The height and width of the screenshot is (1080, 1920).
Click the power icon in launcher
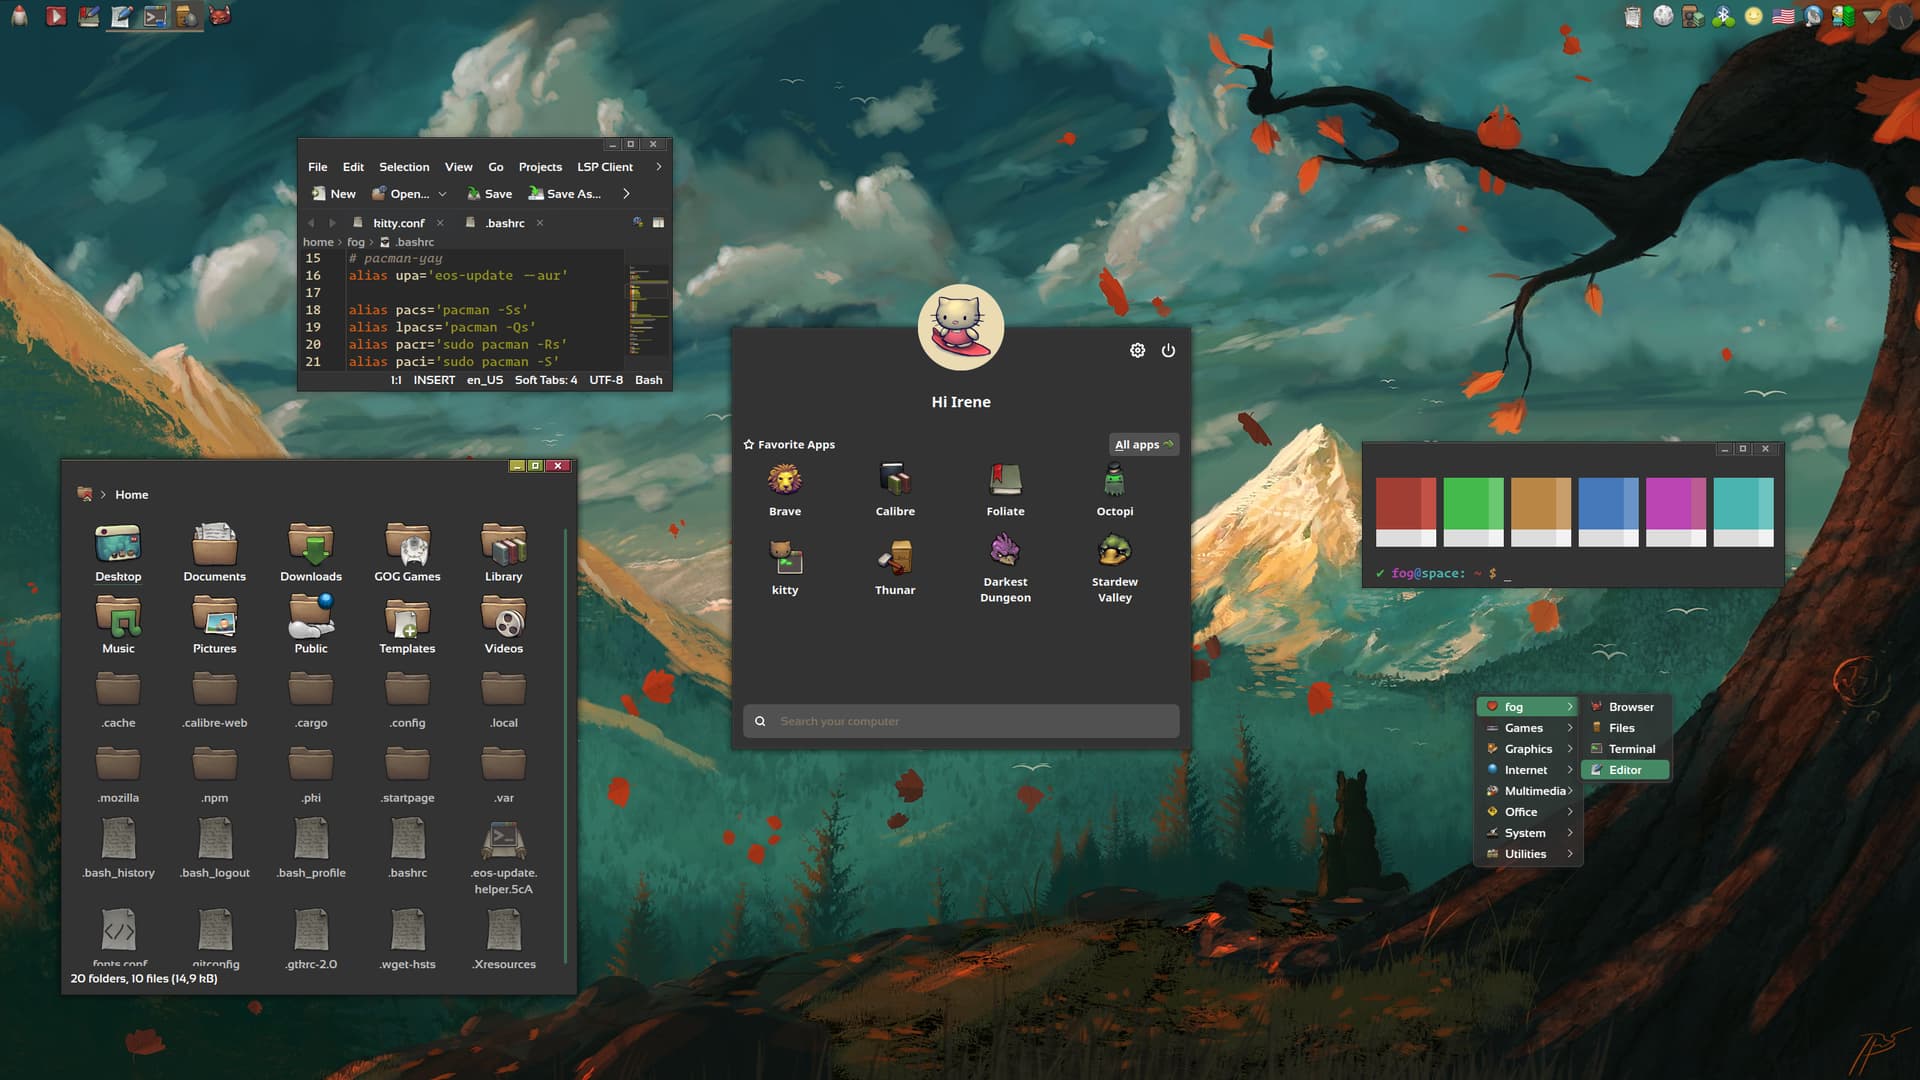pos(1168,350)
